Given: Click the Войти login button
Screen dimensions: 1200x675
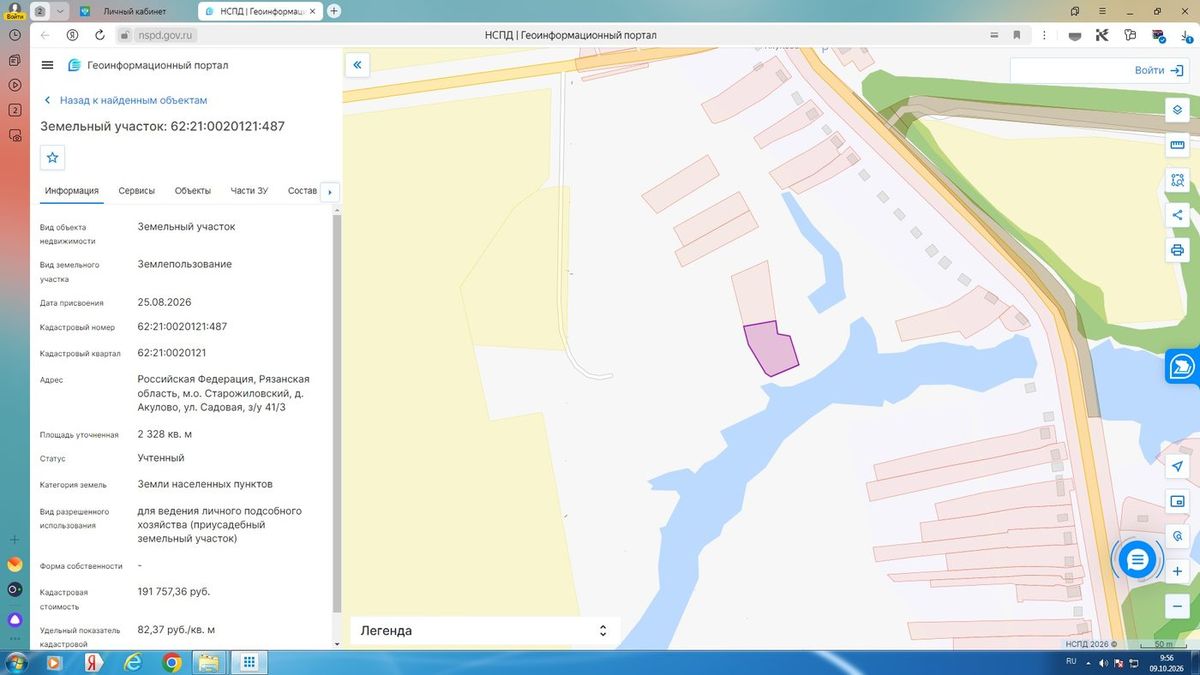Looking at the screenshot, I should tap(1157, 70).
